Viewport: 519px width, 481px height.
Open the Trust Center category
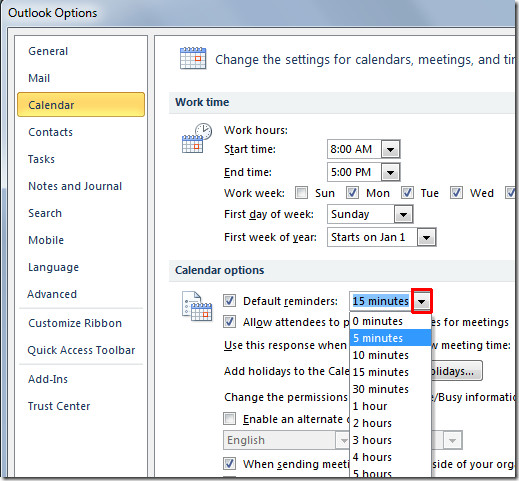coord(59,406)
